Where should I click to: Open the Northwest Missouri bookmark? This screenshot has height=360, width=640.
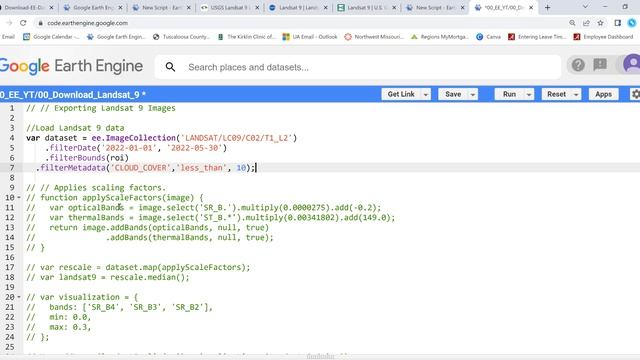[374, 37]
